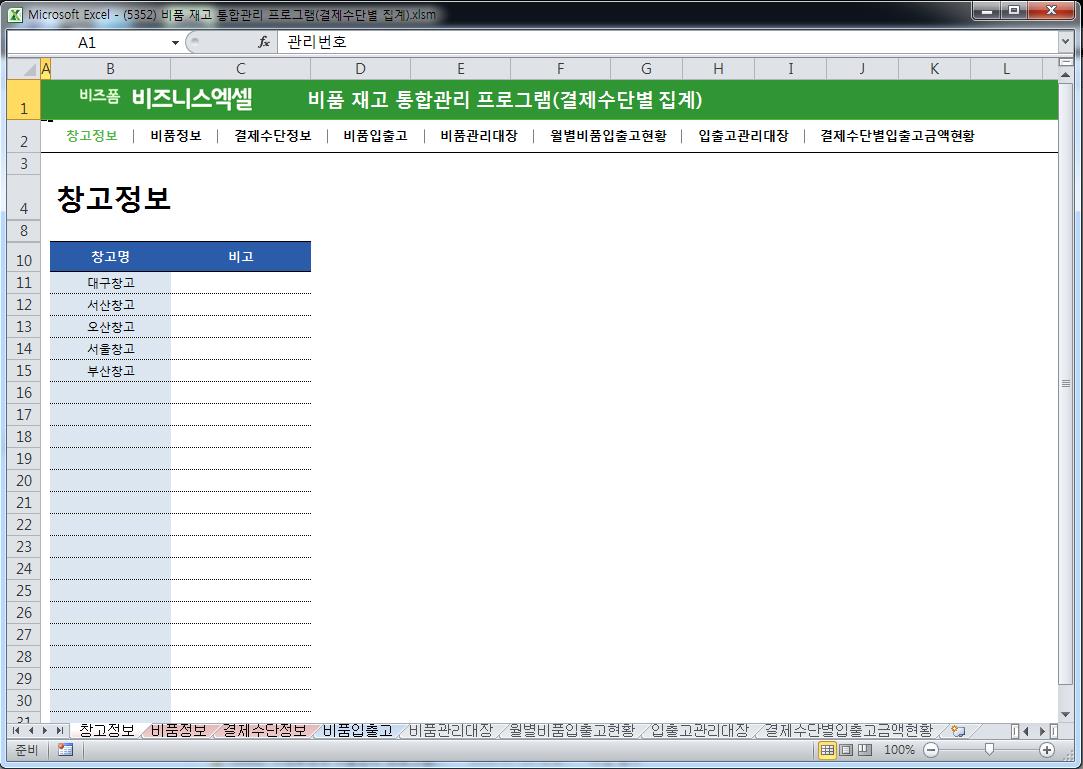Click horizontal scrollbar right arrow
1083x769 pixels.
(1042, 730)
